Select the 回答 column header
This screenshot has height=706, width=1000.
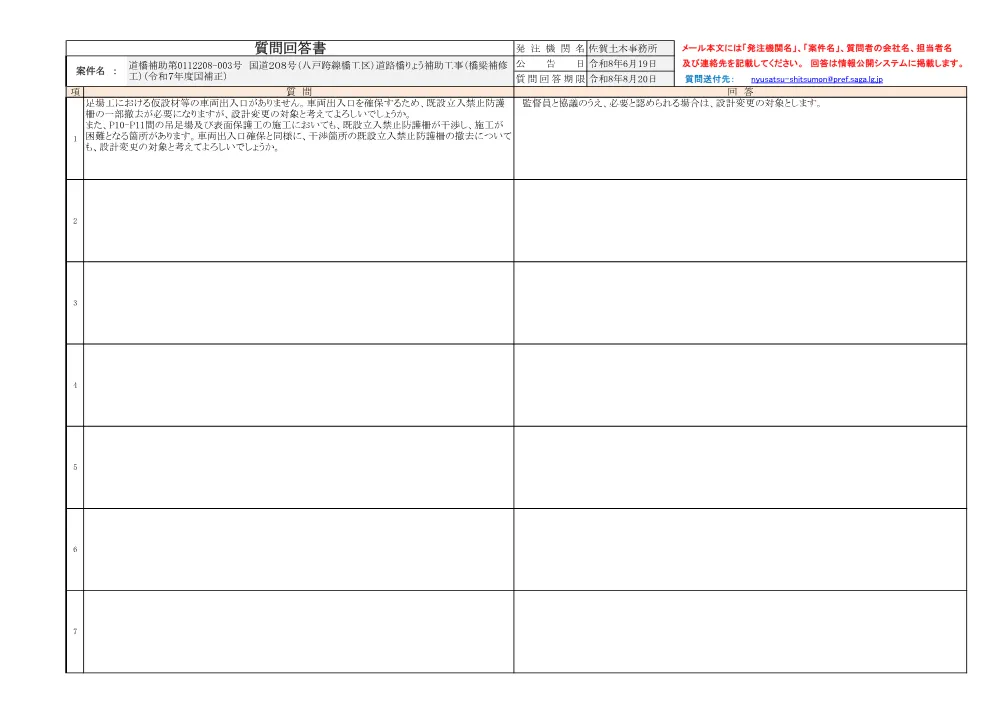coord(740,92)
